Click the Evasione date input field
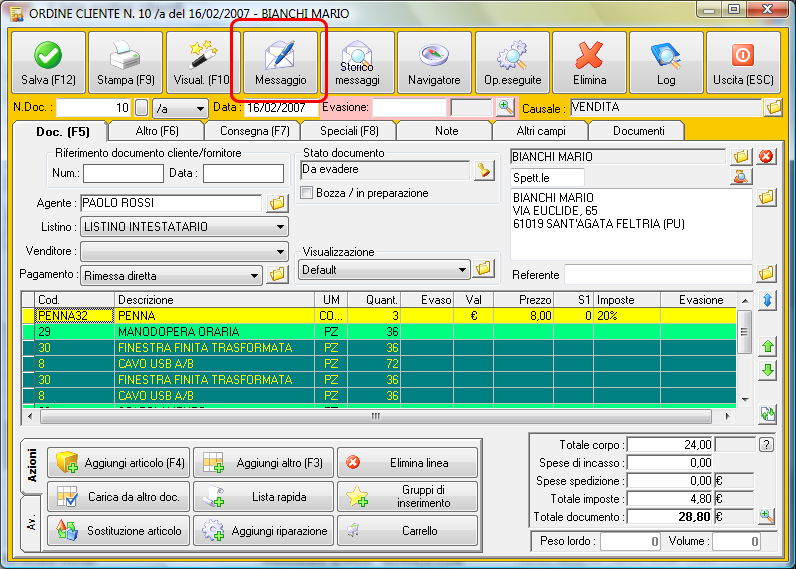This screenshot has height=569, width=796. click(x=410, y=108)
